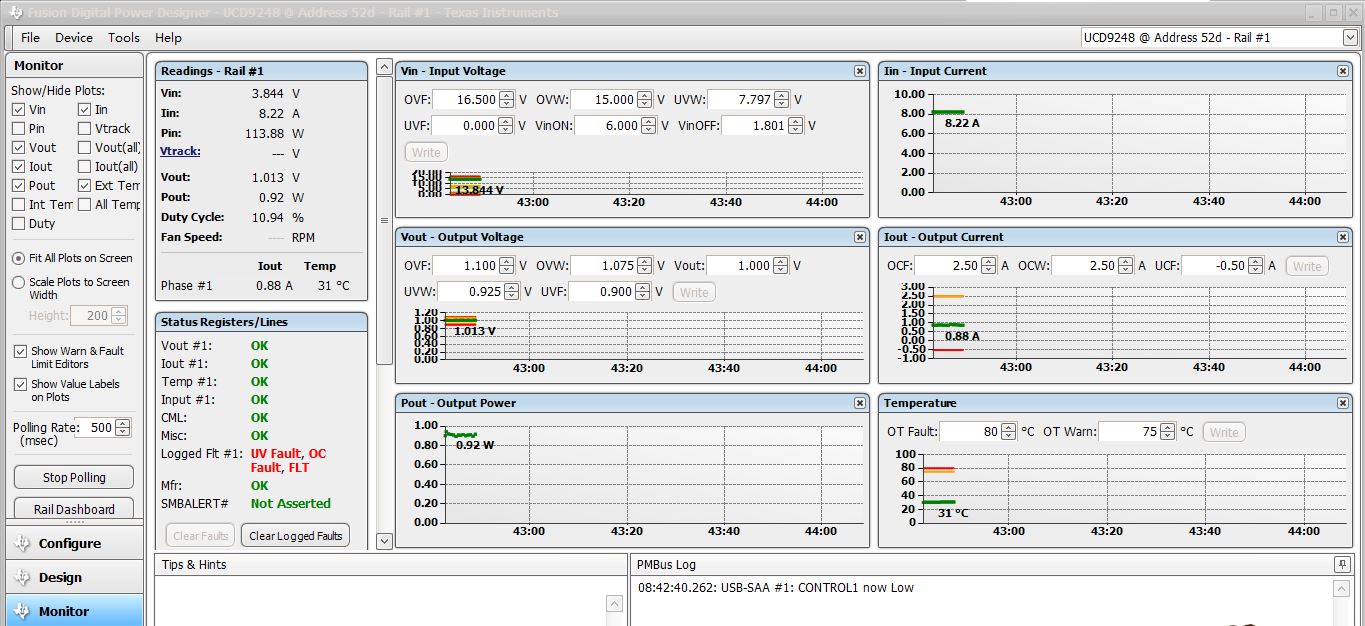Image resolution: width=1365 pixels, height=626 pixels.
Task: Toggle the Vout plot checkbox
Action: click(19, 148)
